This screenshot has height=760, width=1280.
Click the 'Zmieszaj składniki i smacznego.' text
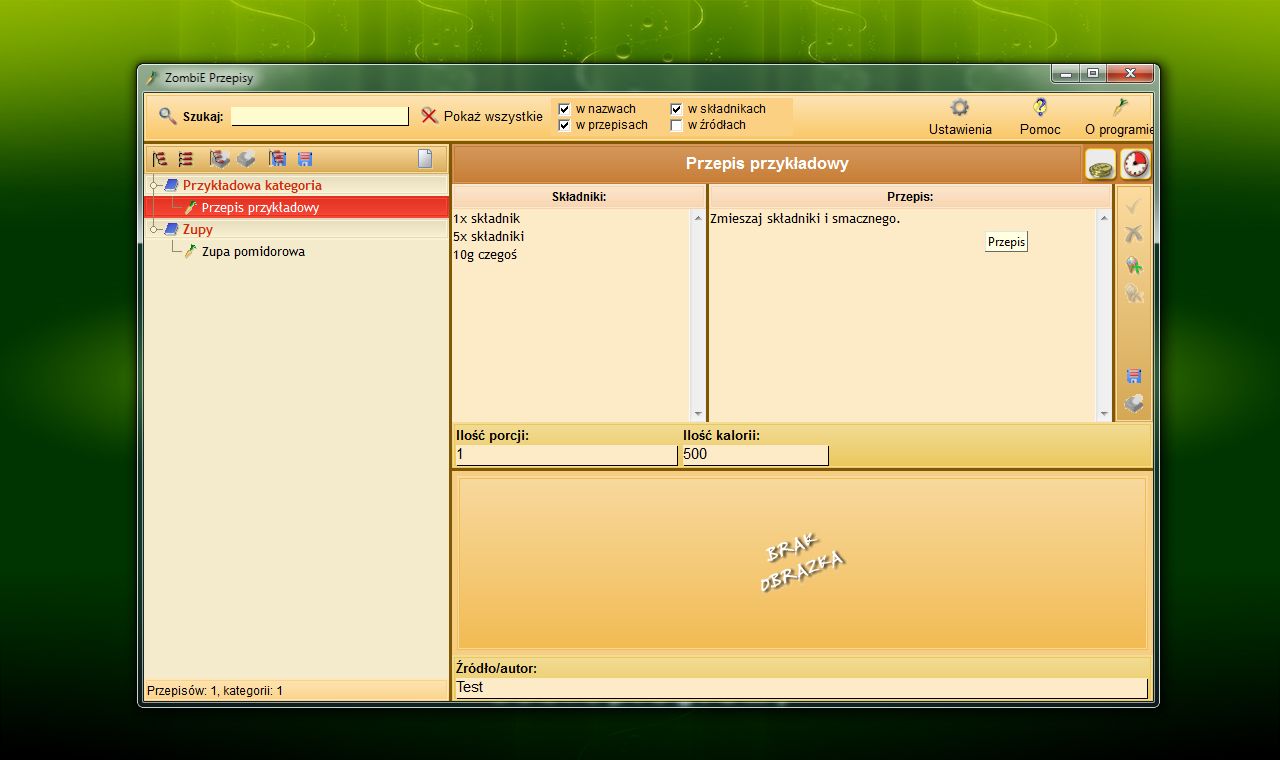coord(805,218)
